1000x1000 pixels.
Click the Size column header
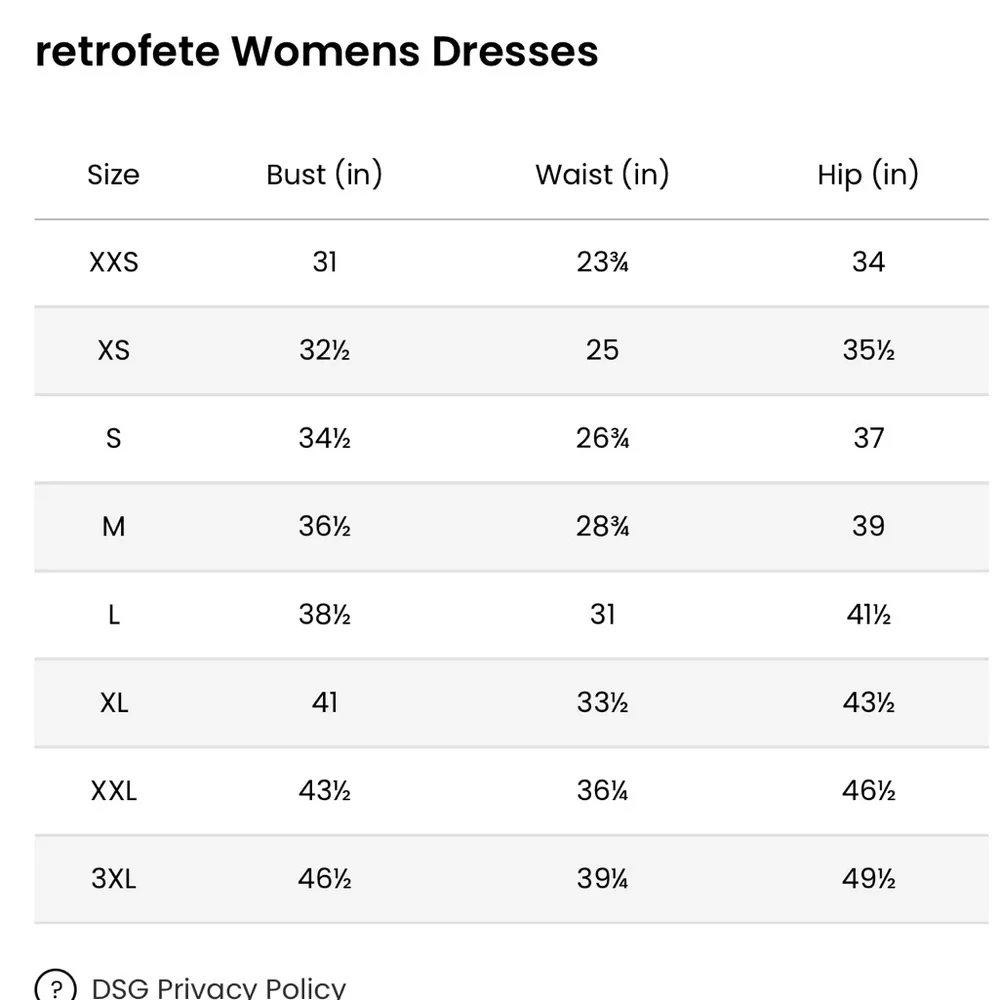coord(113,175)
